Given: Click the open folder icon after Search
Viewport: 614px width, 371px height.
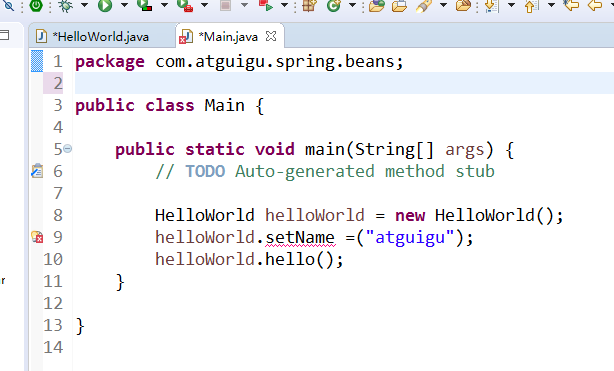Looking at the screenshot, I should click(x=464, y=5).
